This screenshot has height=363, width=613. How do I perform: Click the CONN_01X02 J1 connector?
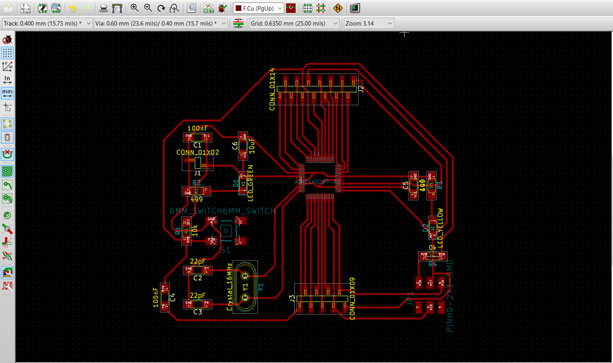[197, 162]
